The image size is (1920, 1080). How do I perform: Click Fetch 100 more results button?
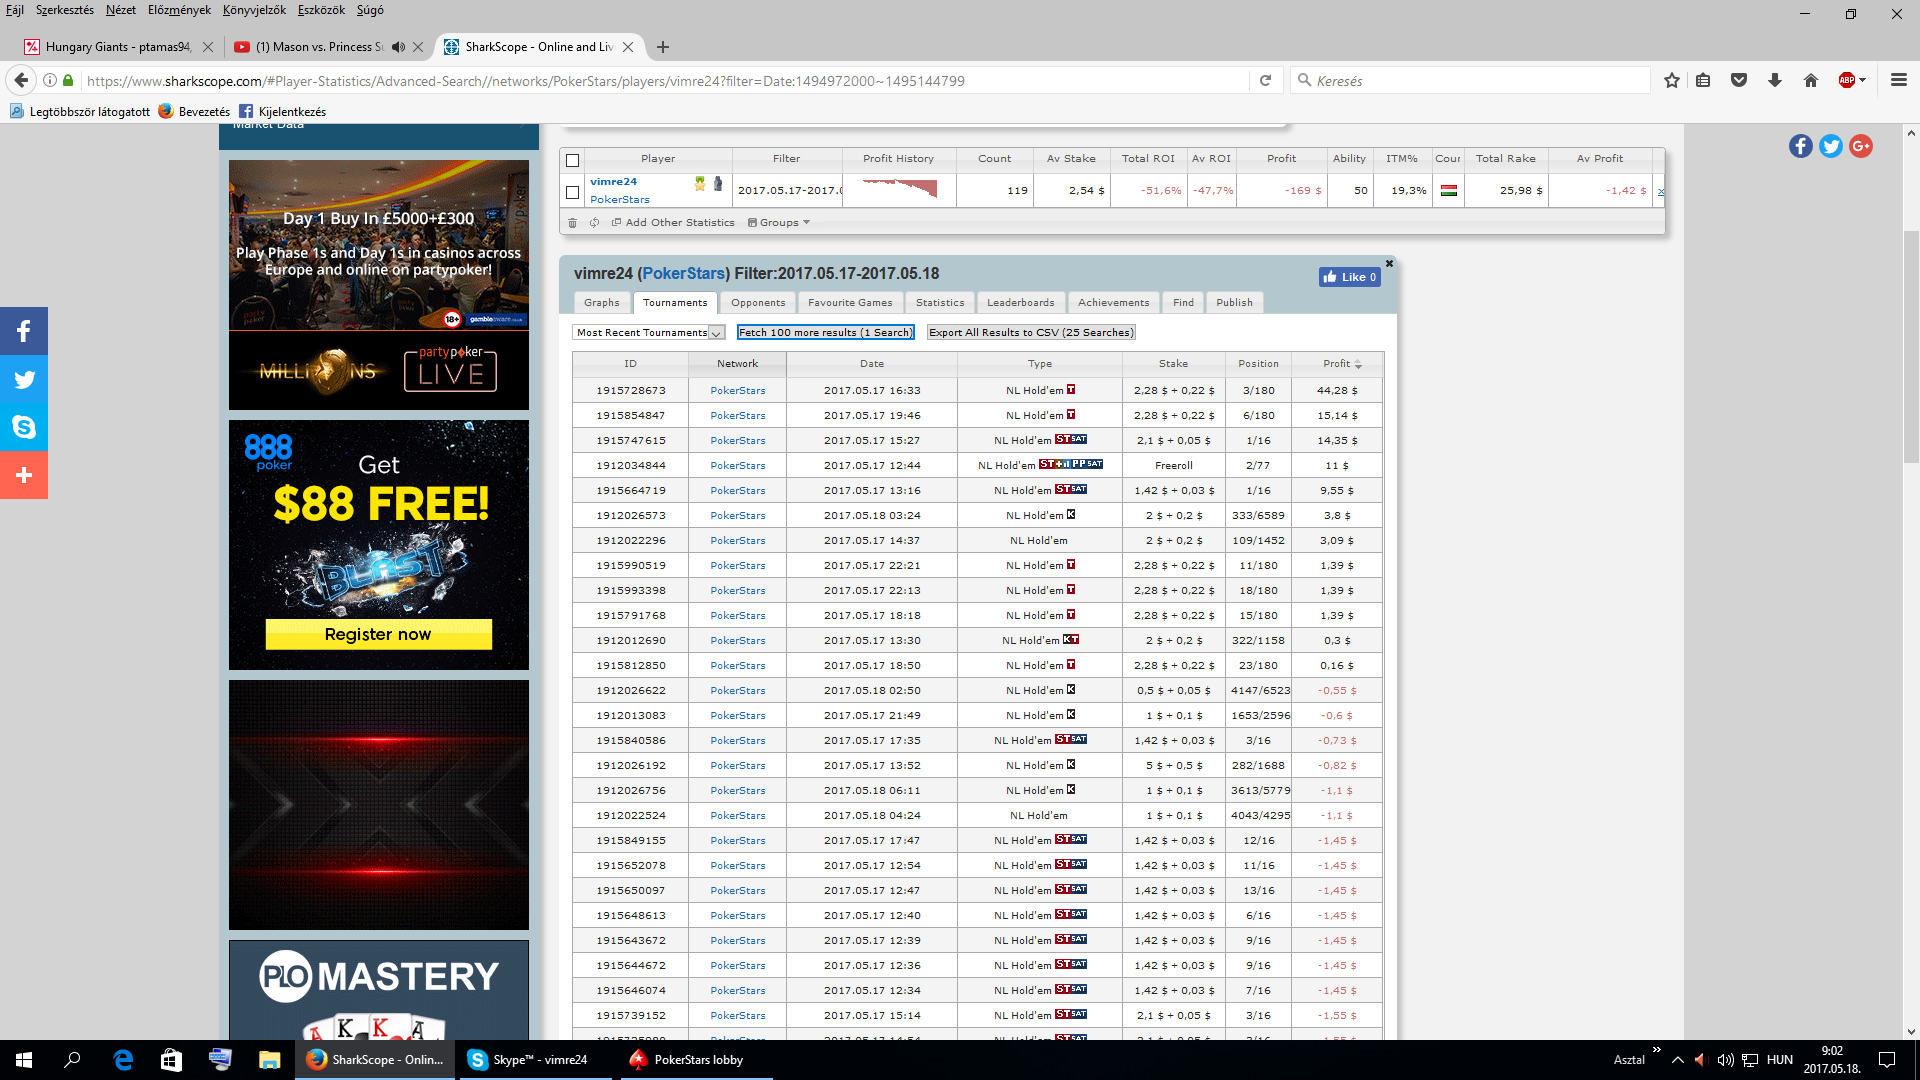(825, 333)
